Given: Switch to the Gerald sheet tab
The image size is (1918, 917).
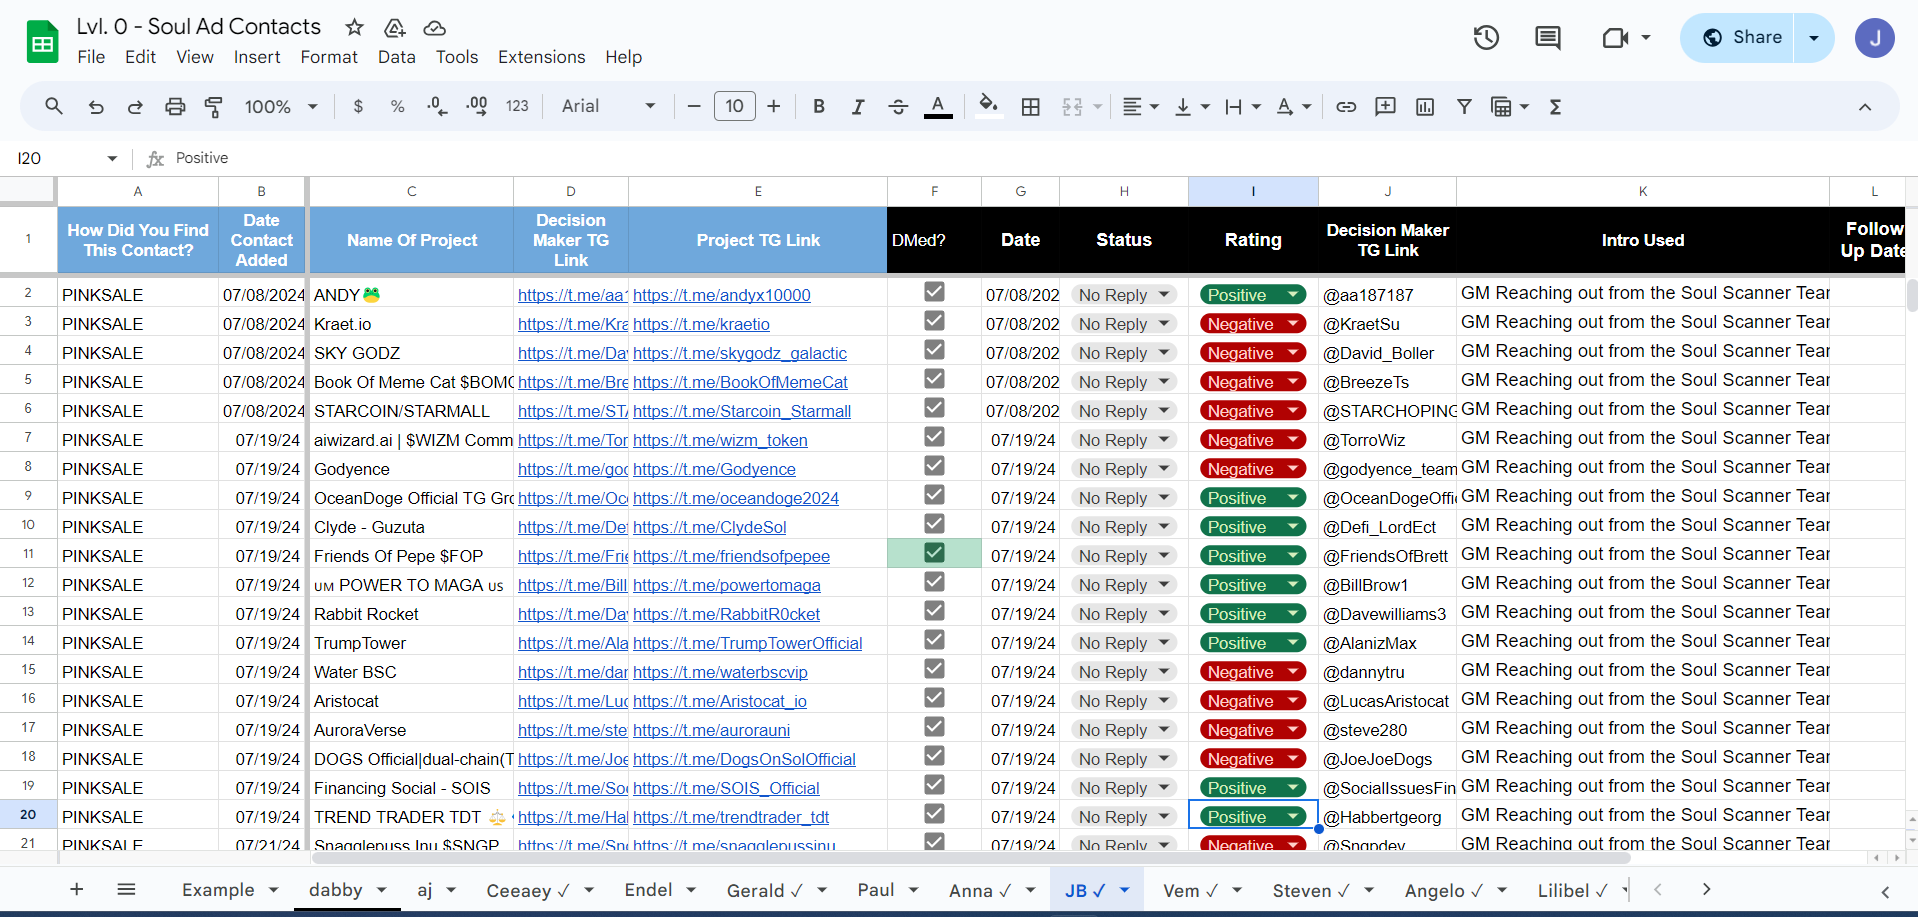Looking at the screenshot, I should pos(764,890).
